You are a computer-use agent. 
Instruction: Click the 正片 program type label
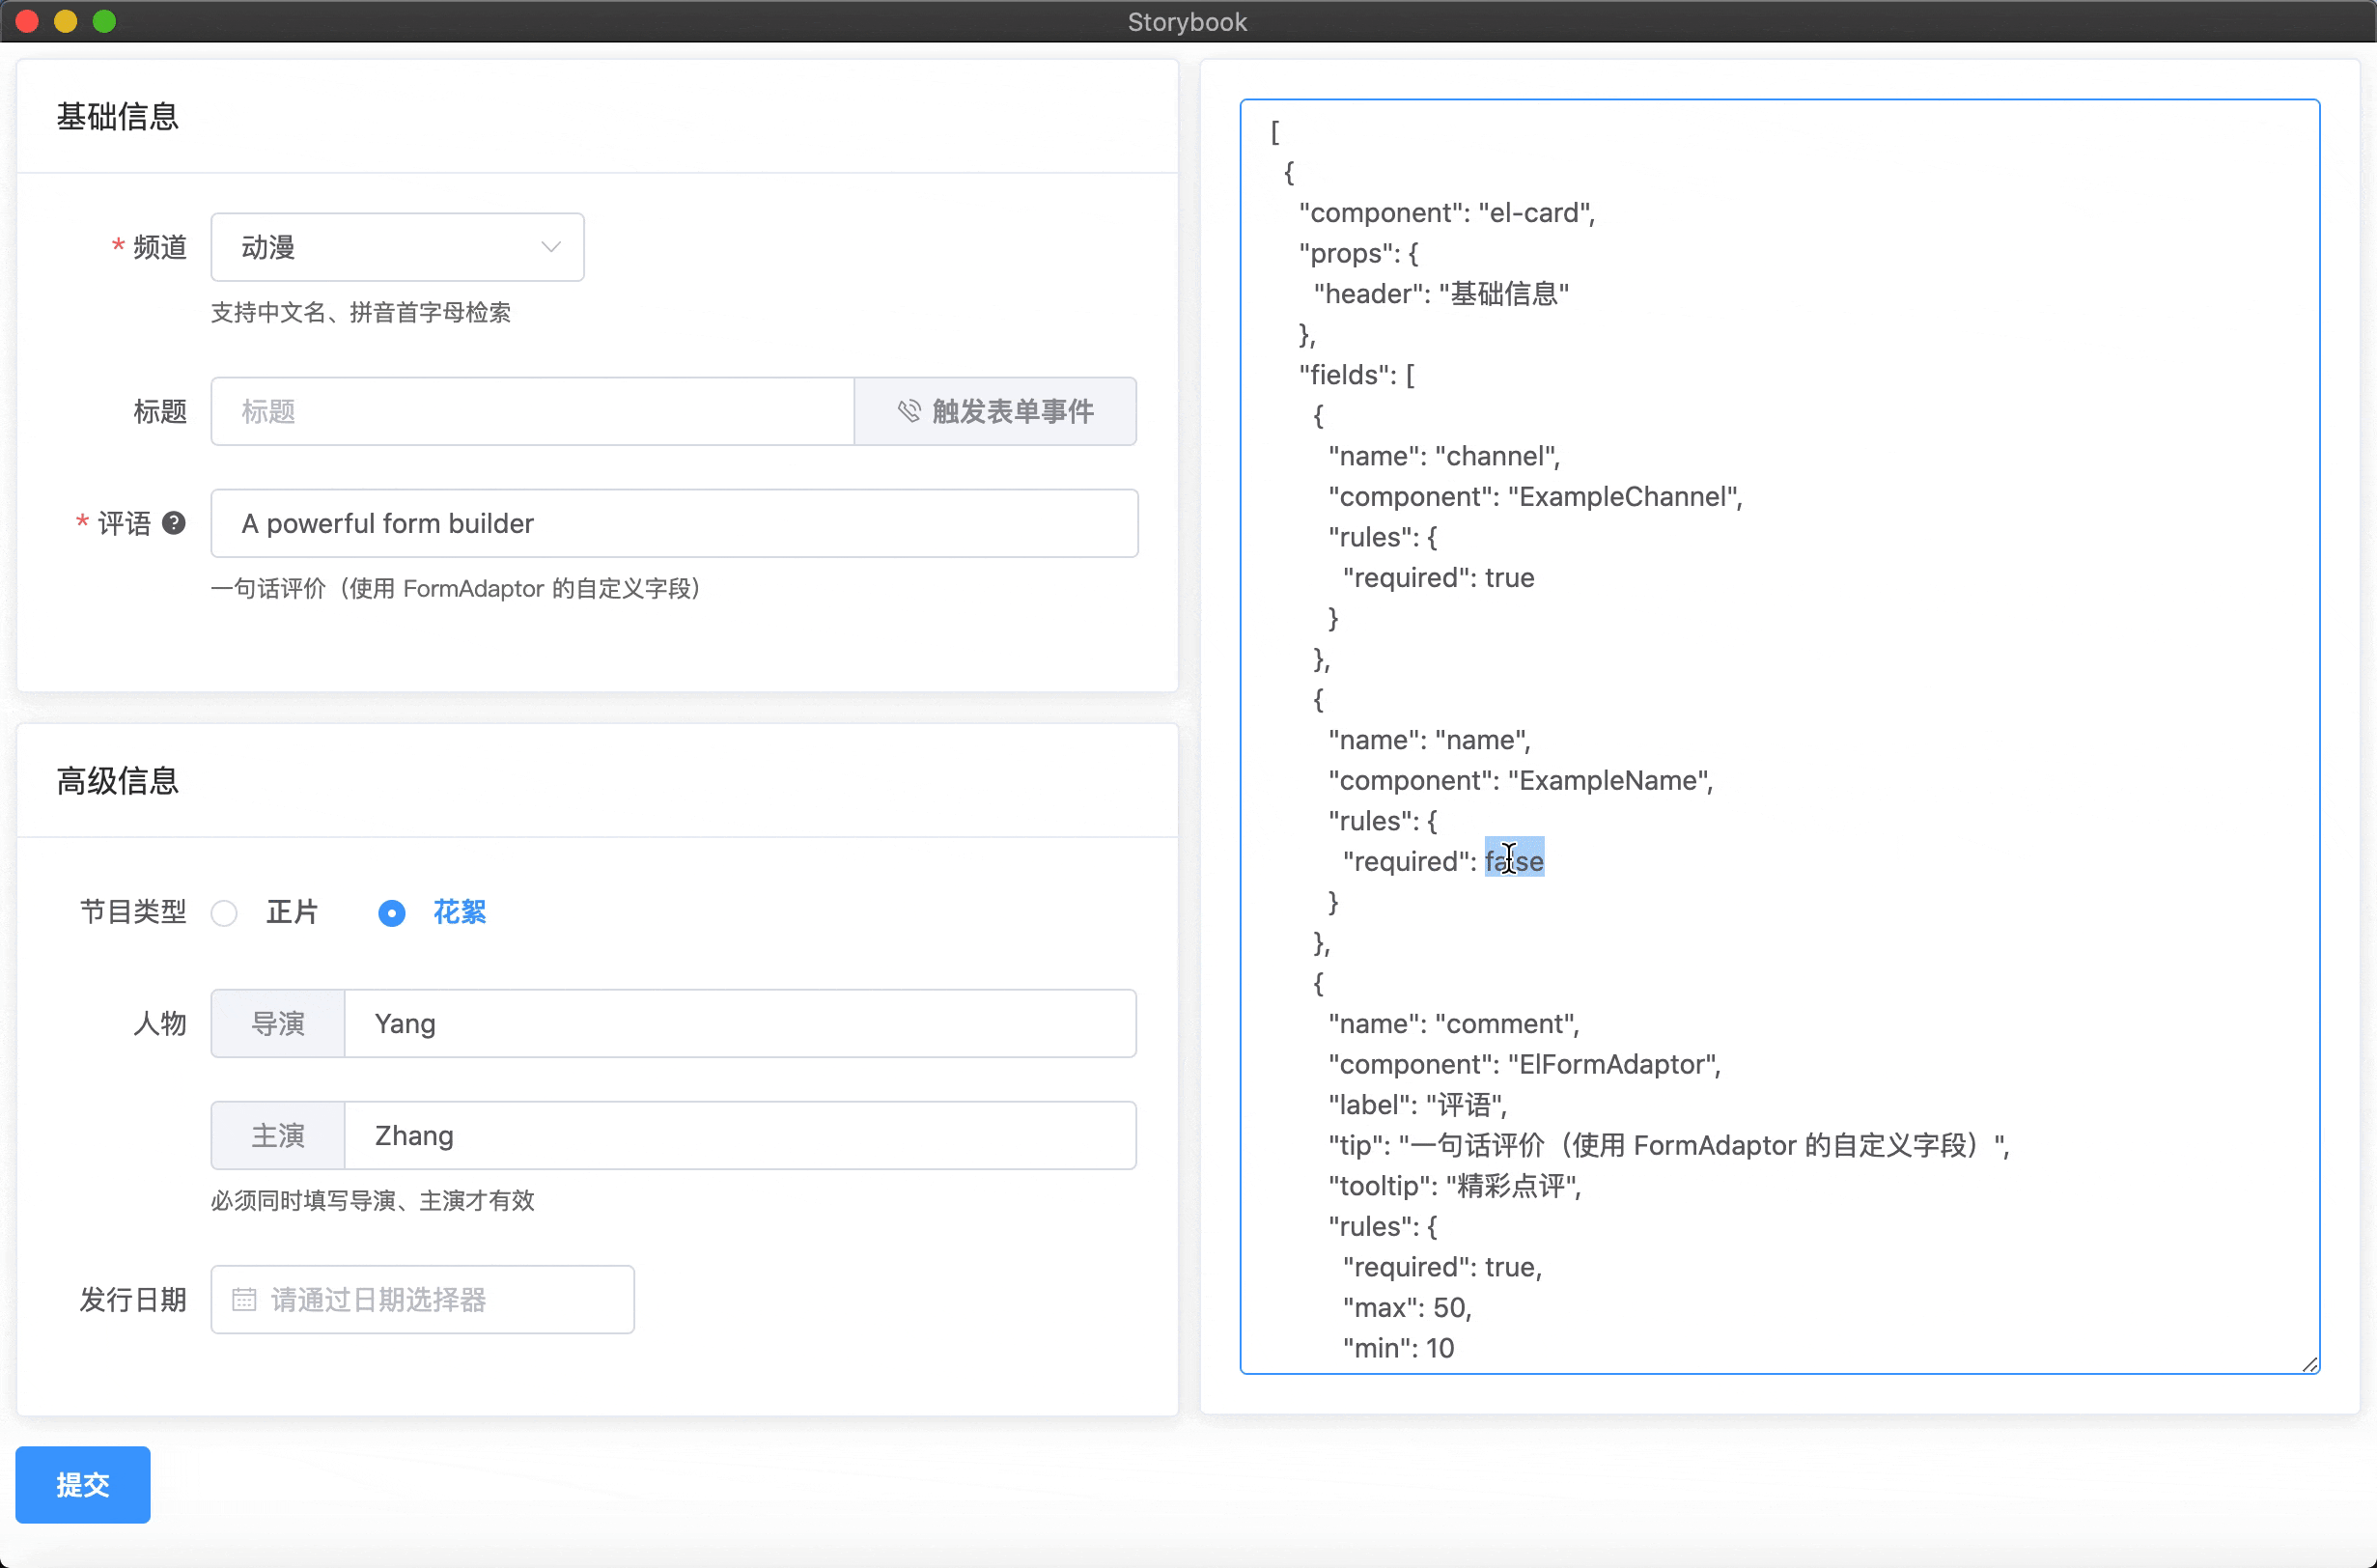click(291, 912)
